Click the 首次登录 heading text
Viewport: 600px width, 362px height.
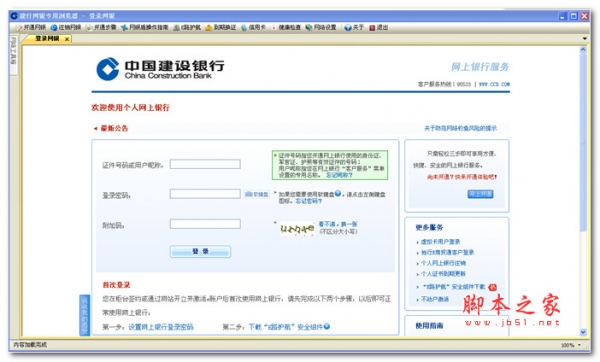tap(116, 285)
